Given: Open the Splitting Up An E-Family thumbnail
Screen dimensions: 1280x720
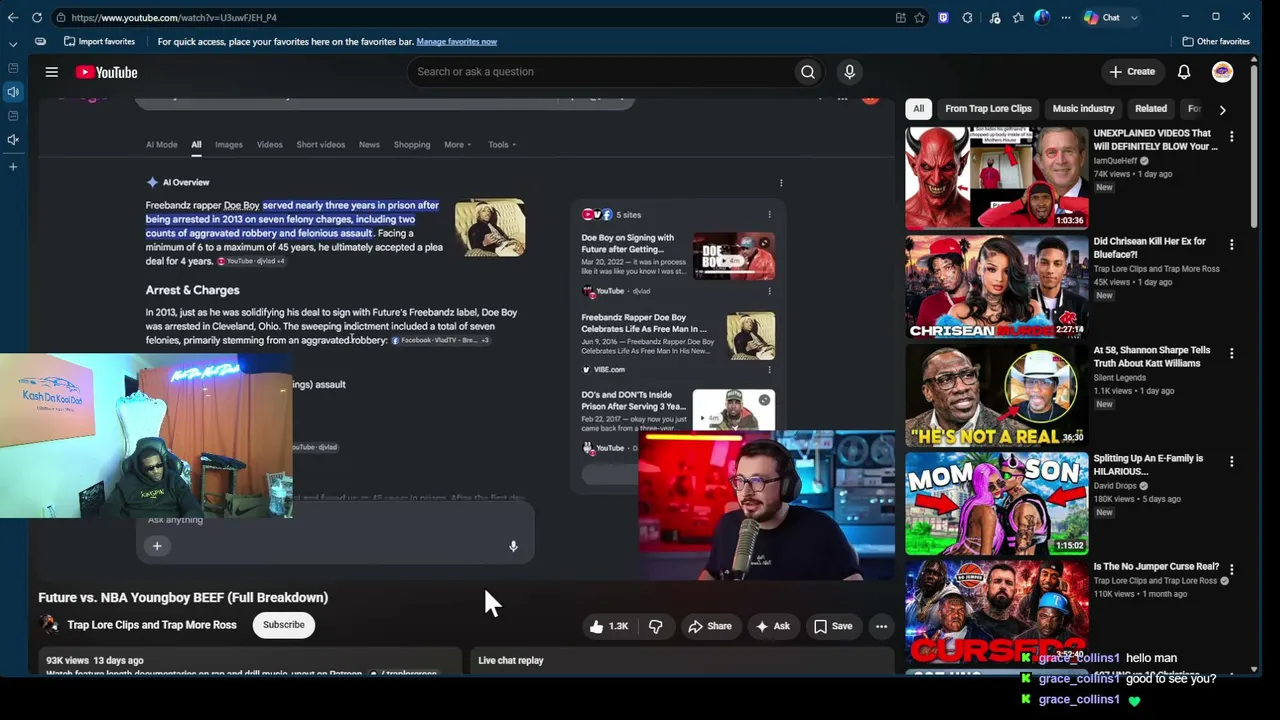Looking at the screenshot, I should (996, 503).
